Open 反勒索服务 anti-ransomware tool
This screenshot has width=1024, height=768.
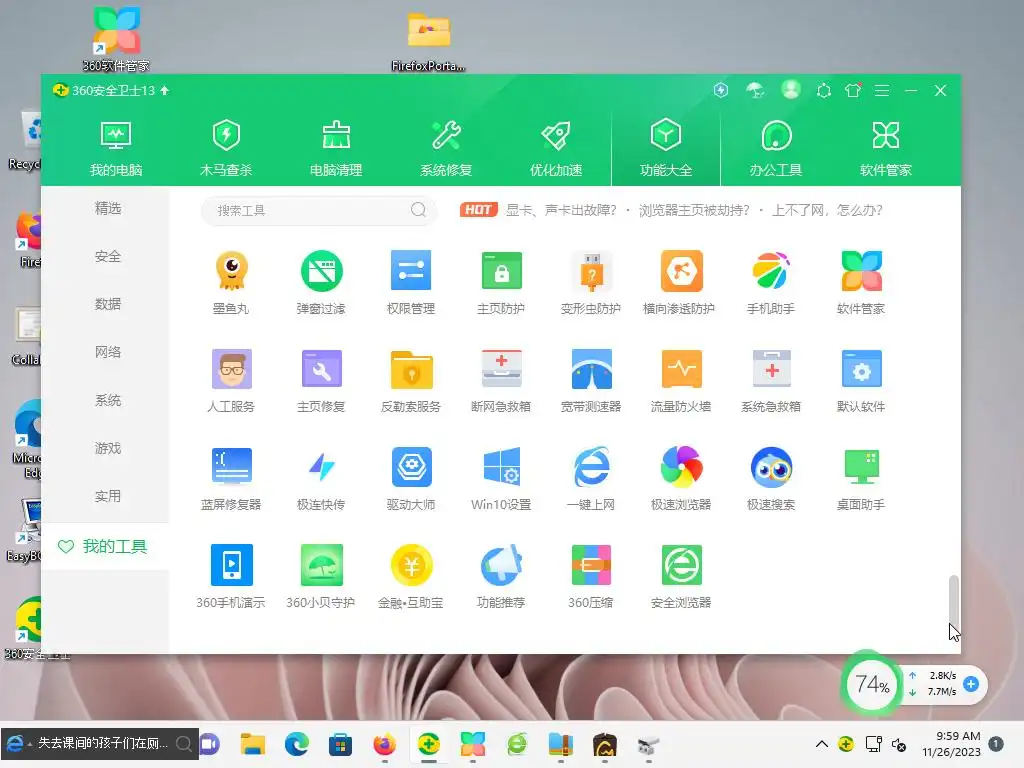411,381
